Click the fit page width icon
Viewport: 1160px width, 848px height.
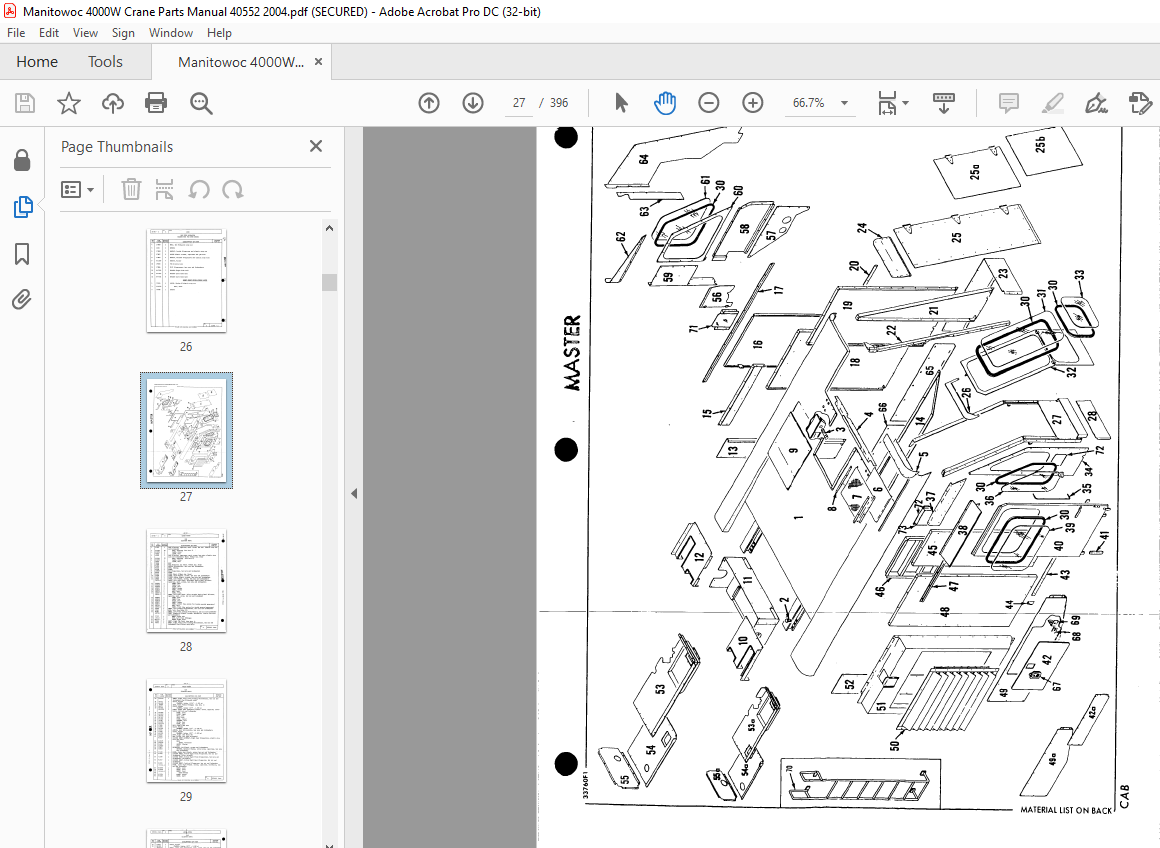click(x=887, y=103)
